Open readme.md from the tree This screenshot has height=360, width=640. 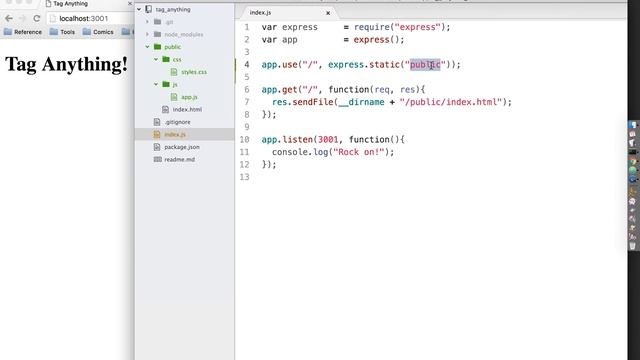(x=179, y=160)
